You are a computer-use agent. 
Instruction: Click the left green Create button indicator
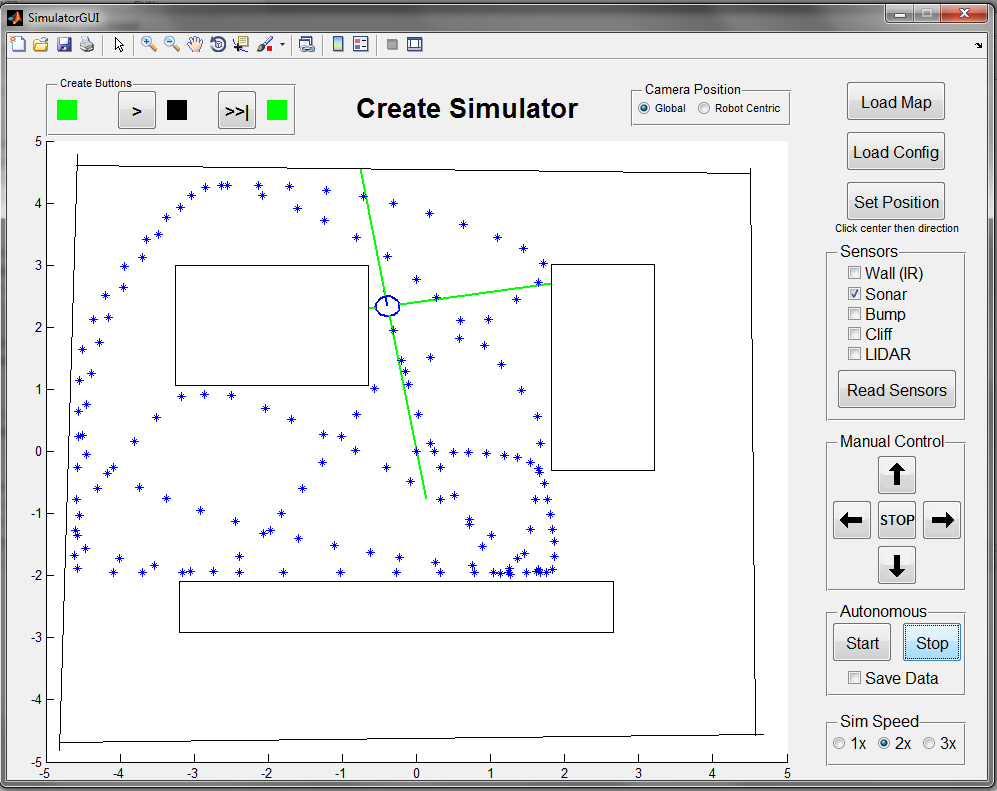[x=67, y=110]
